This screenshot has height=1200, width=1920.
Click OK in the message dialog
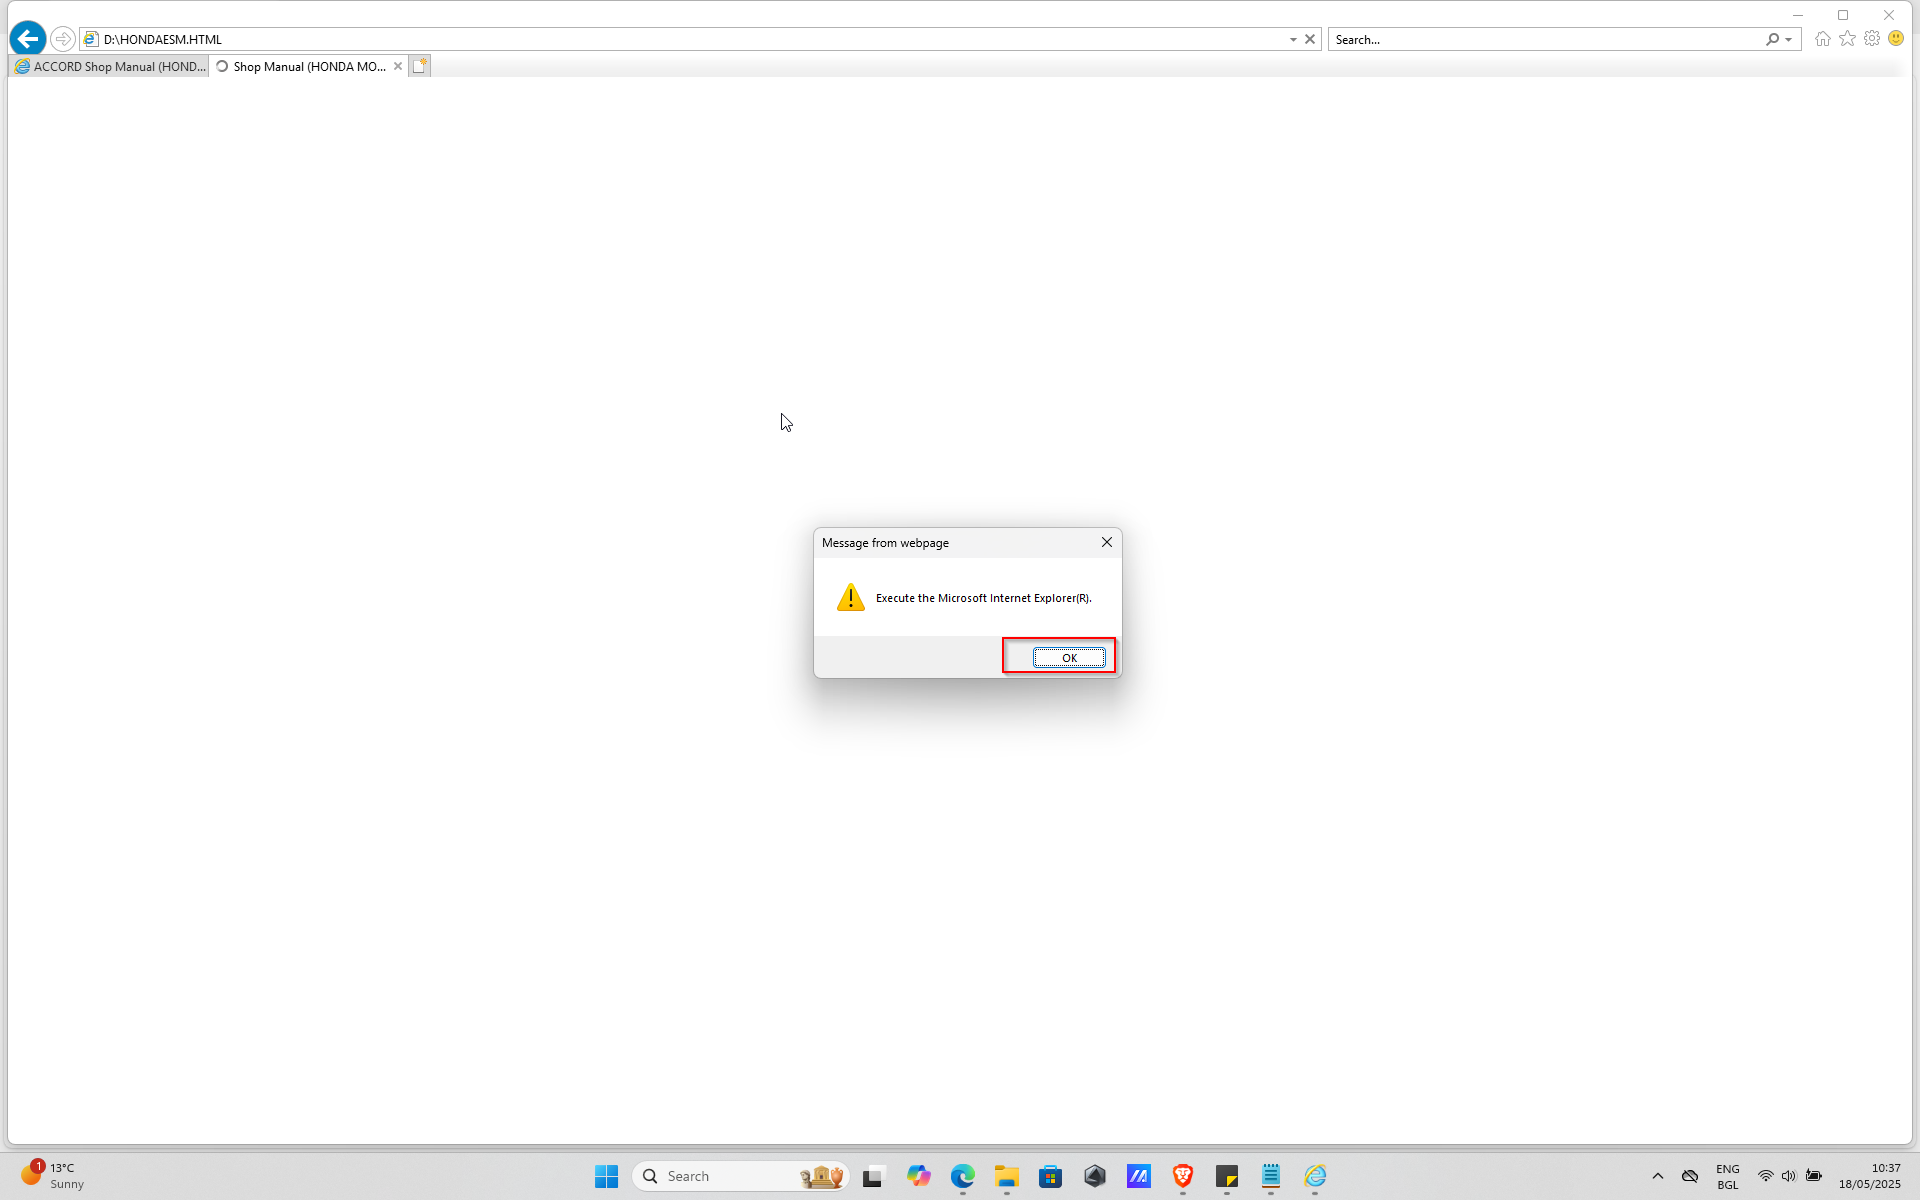(1069, 657)
